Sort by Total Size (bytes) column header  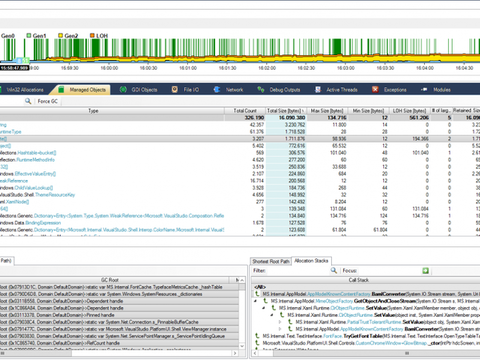[286, 111]
